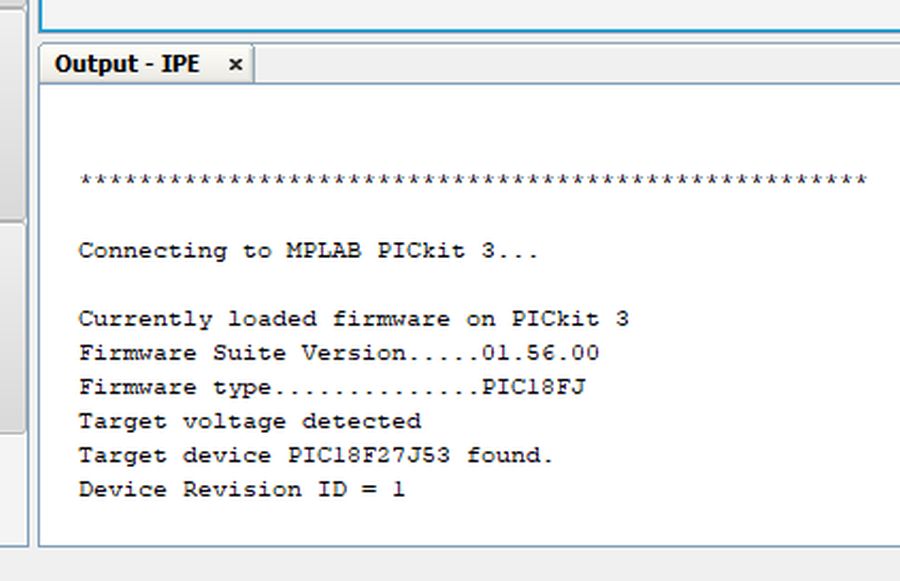Close the Output - IPE tab

point(235,64)
